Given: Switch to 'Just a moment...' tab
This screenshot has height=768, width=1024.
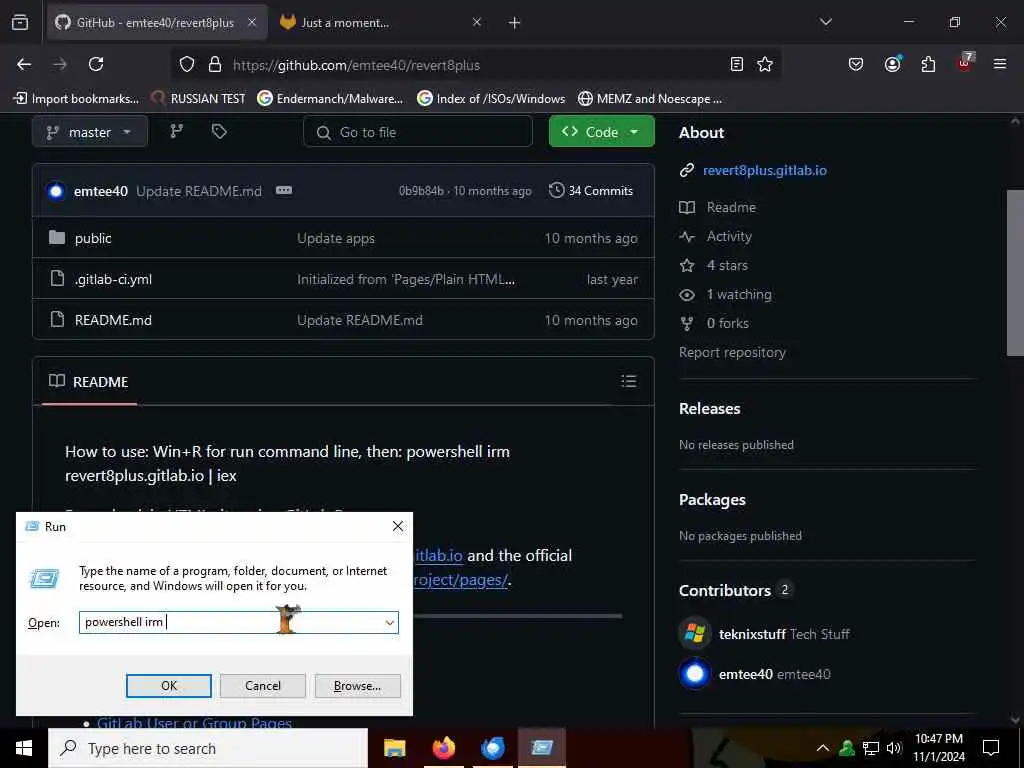Looking at the screenshot, I should click(x=345, y=23).
